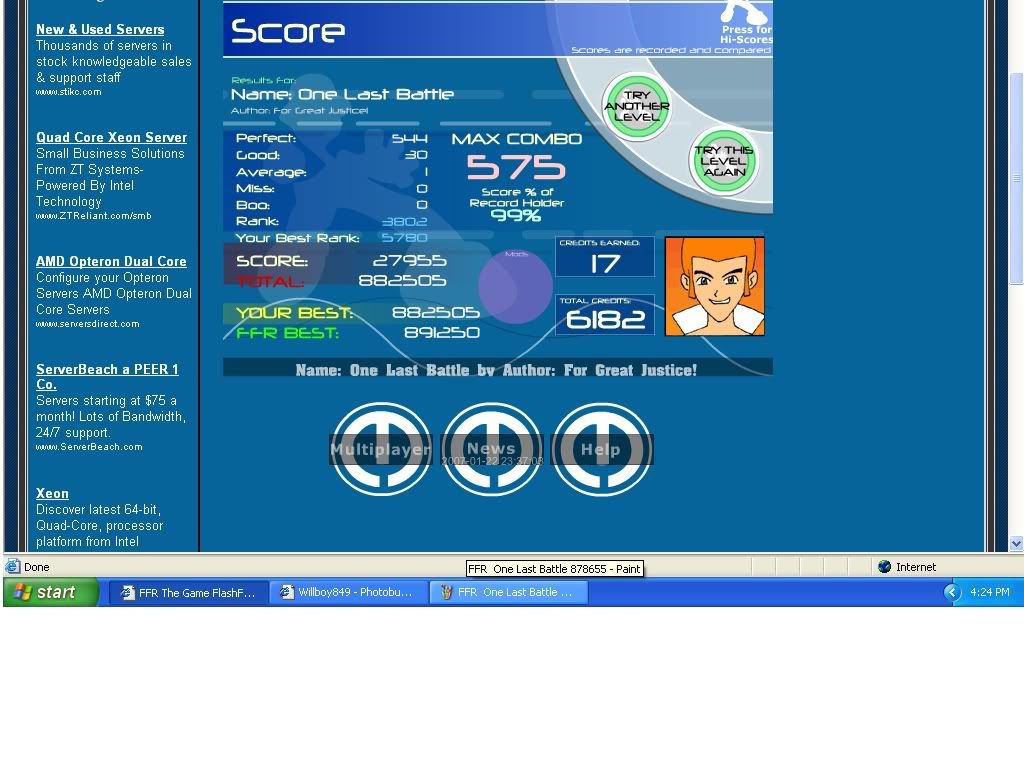Viewport: 1024px width, 768px height.
Task: Open the New & Used Servers ad link
Action: tap(100, 30)
